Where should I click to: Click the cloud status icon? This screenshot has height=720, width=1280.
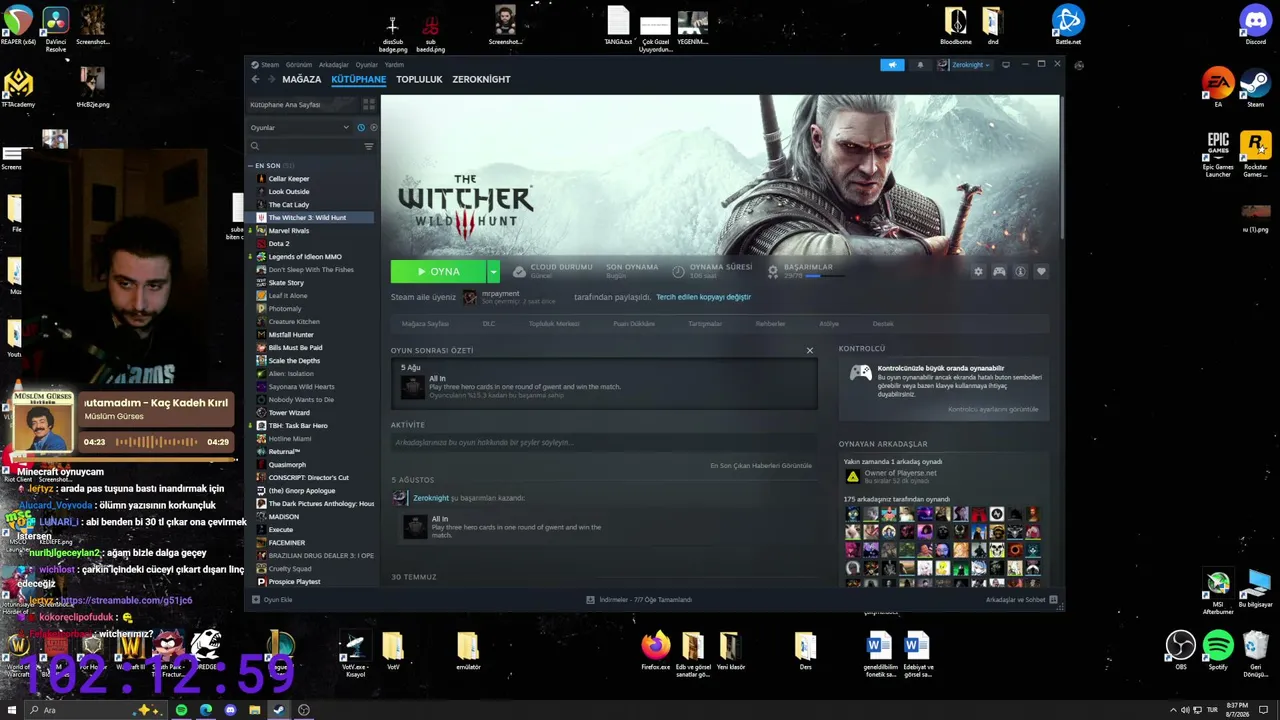point(519,271)
